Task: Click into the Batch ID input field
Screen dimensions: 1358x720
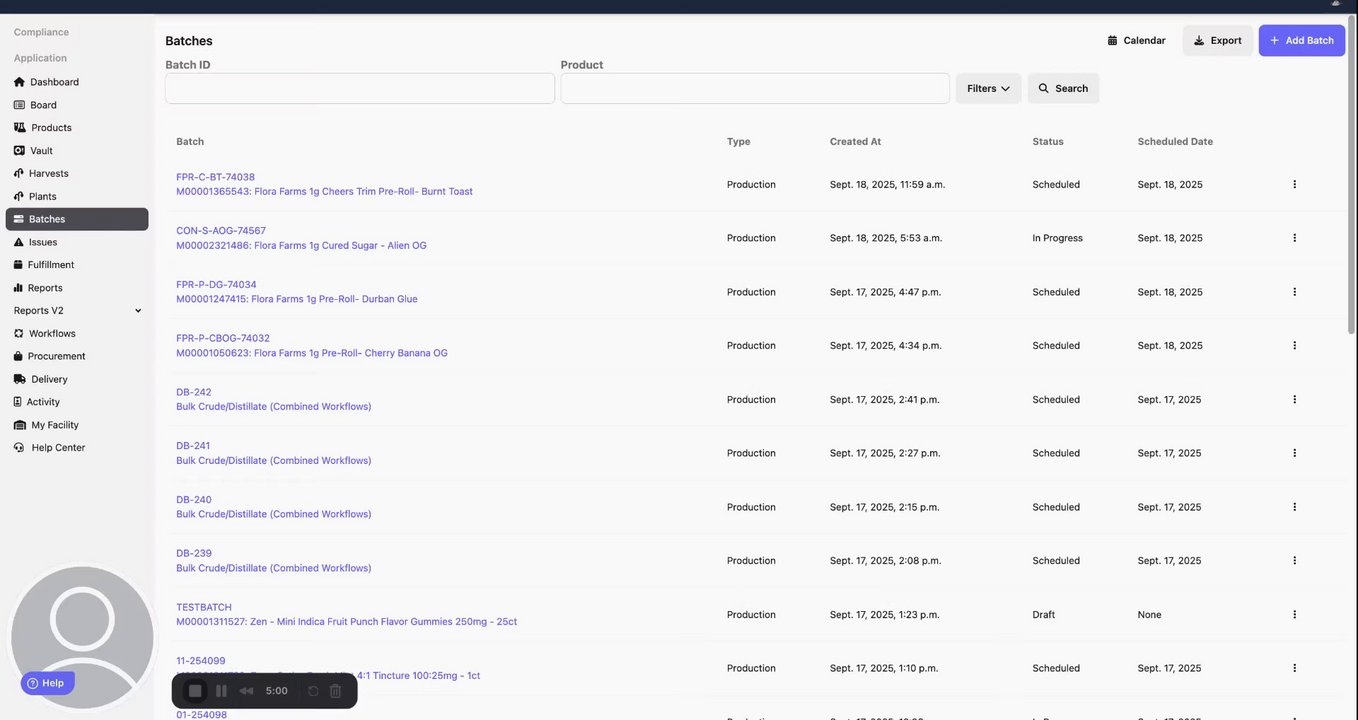Action: tap(360, 88)
